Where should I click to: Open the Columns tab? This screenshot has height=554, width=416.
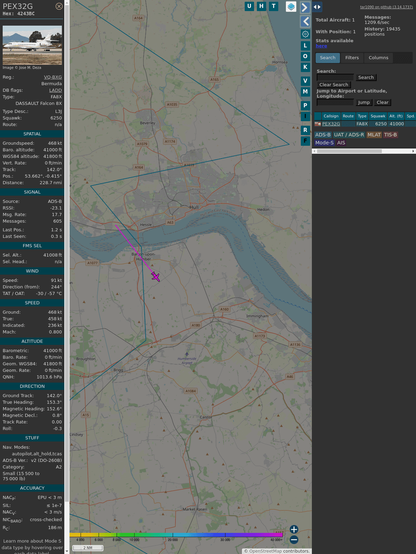(378, 58)
